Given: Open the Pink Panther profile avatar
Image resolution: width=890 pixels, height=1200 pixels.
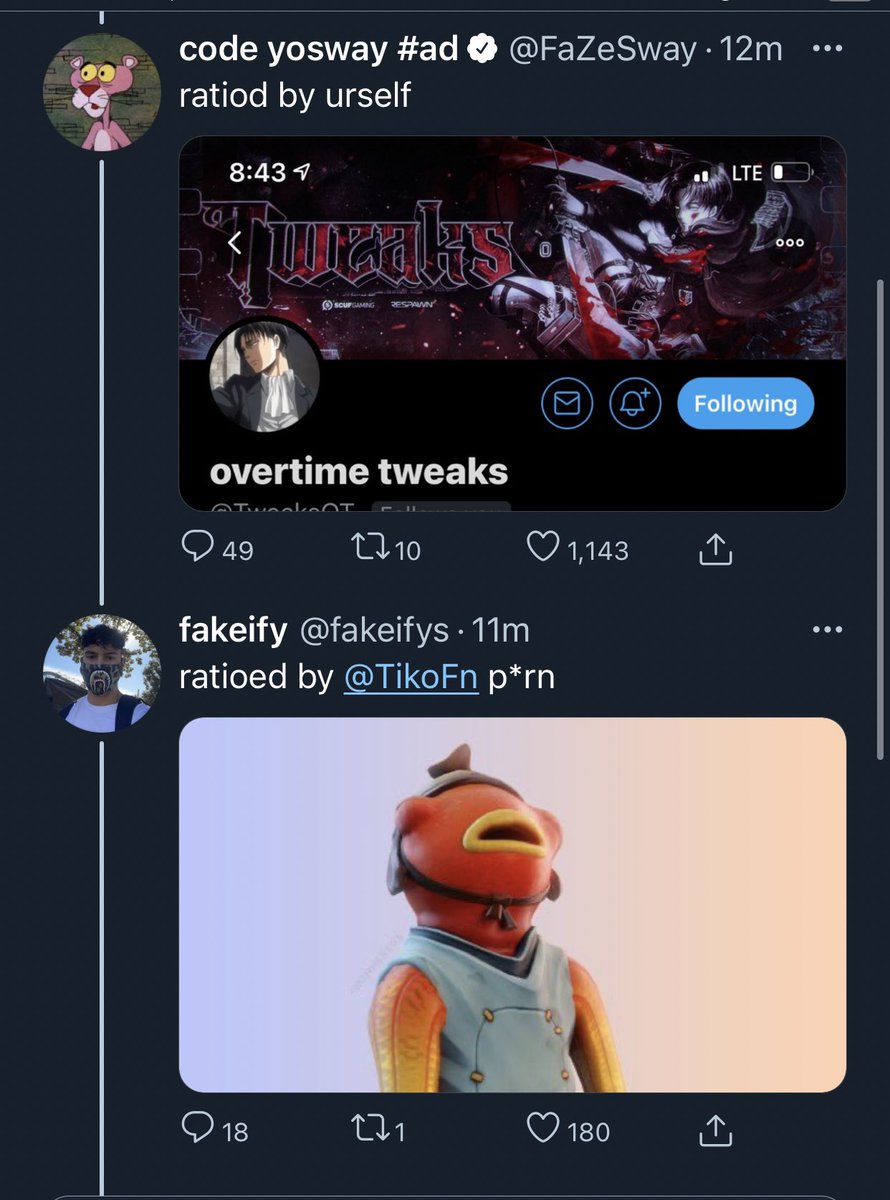Looking at the screenshot, I should 102,92.
